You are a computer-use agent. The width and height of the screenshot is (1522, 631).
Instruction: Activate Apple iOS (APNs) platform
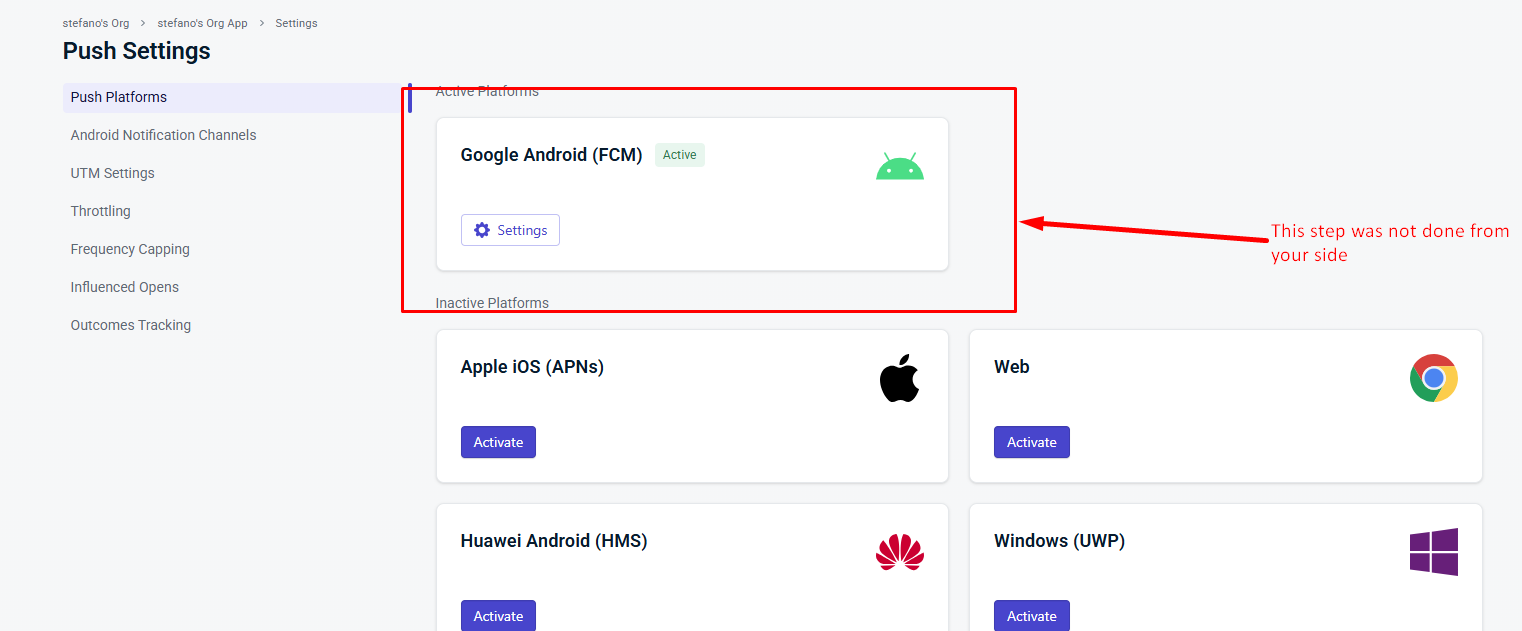tap(498, 442)
